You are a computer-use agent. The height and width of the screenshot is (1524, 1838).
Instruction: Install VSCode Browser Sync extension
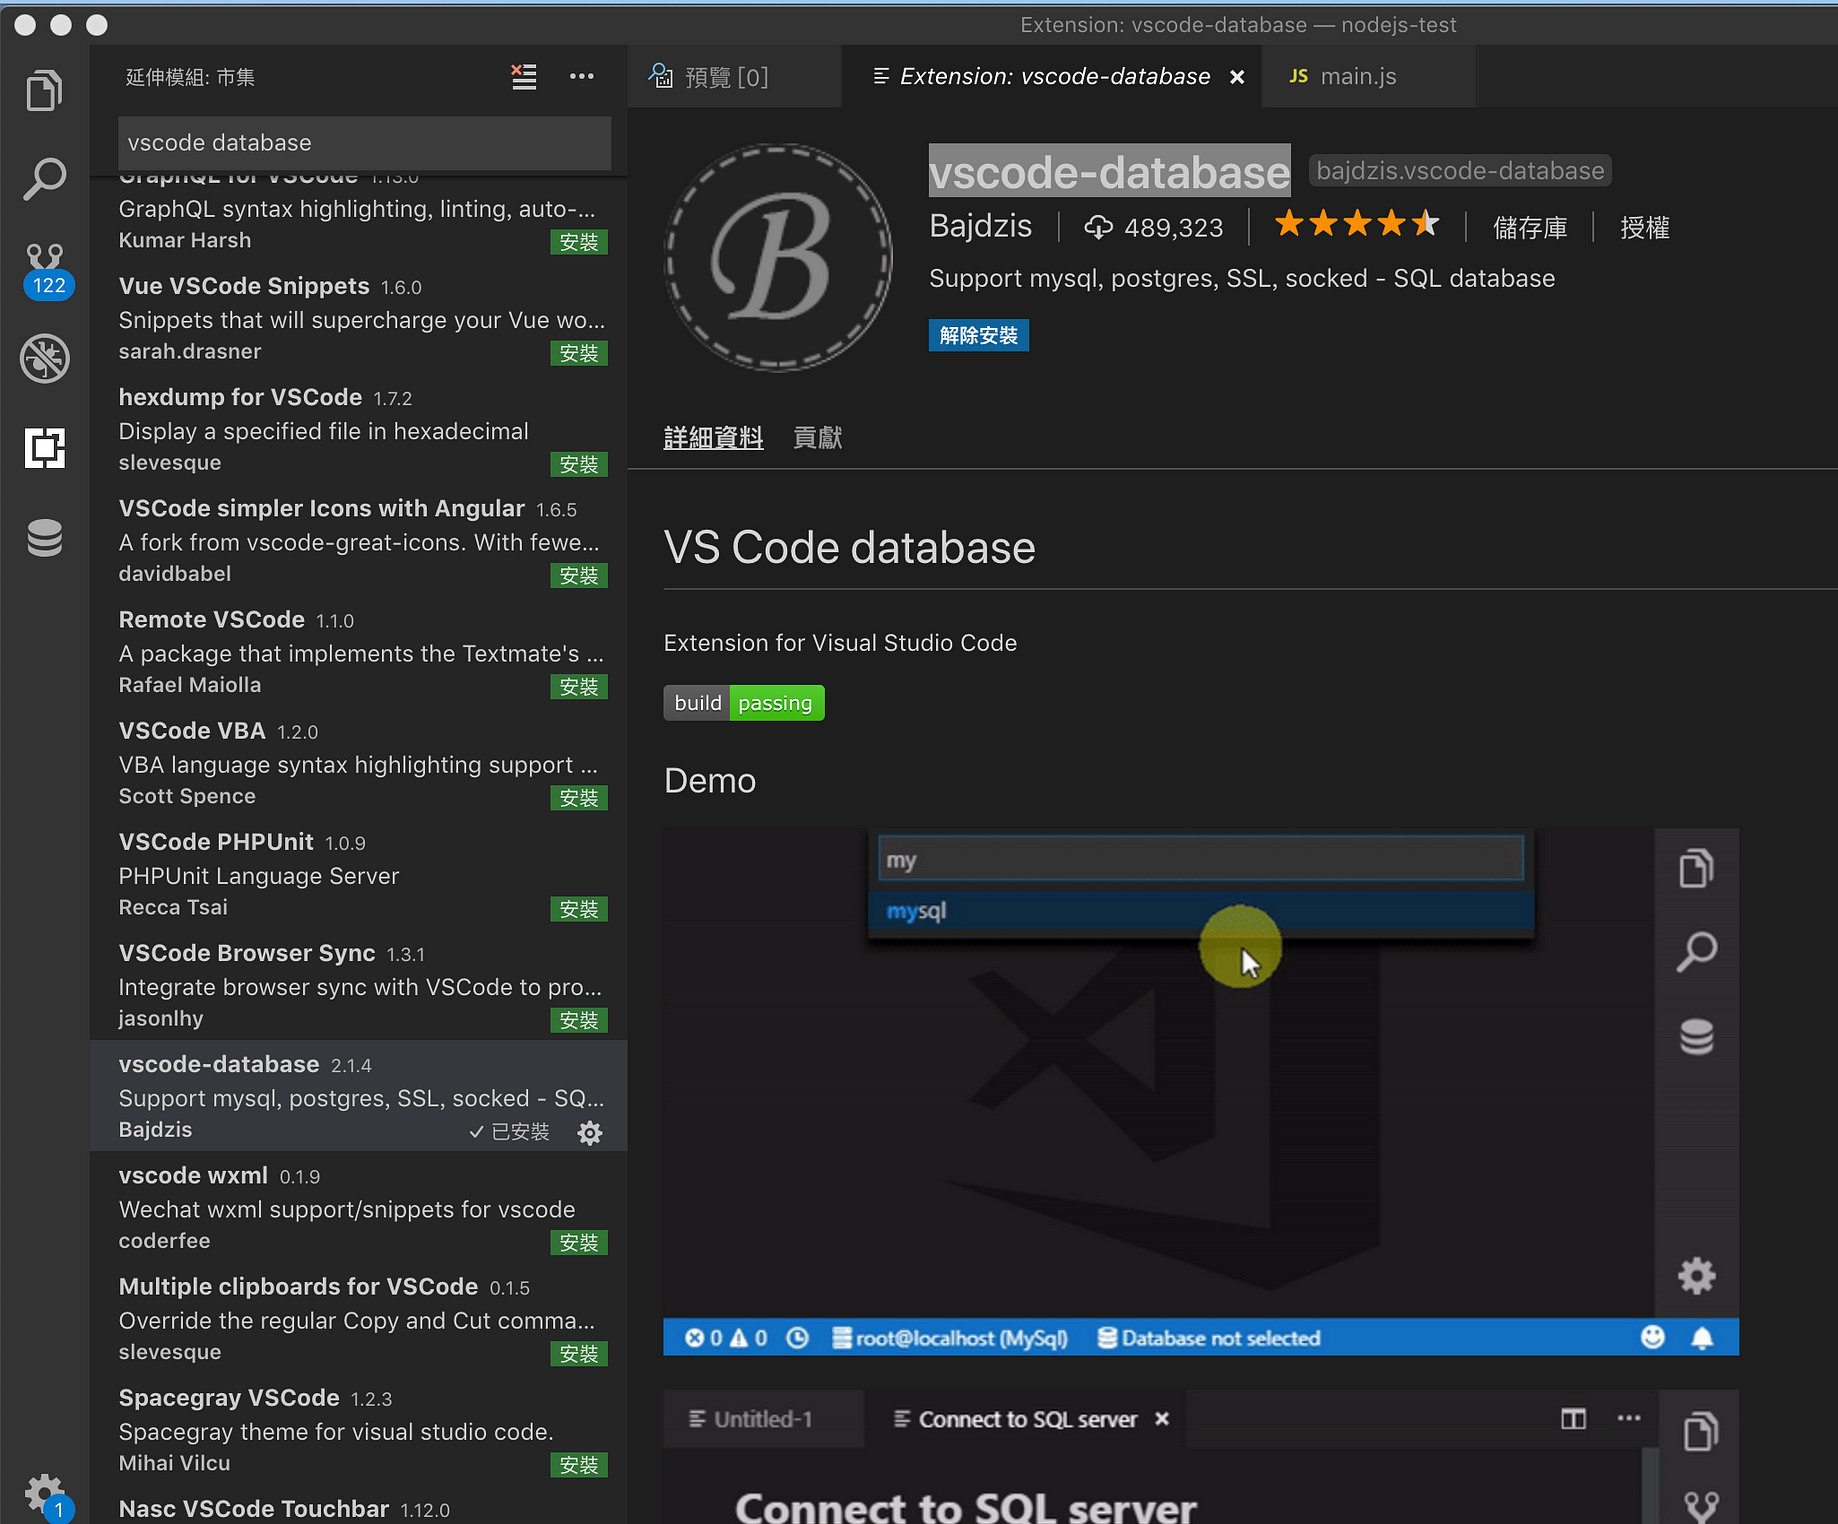click(579, 1019)
